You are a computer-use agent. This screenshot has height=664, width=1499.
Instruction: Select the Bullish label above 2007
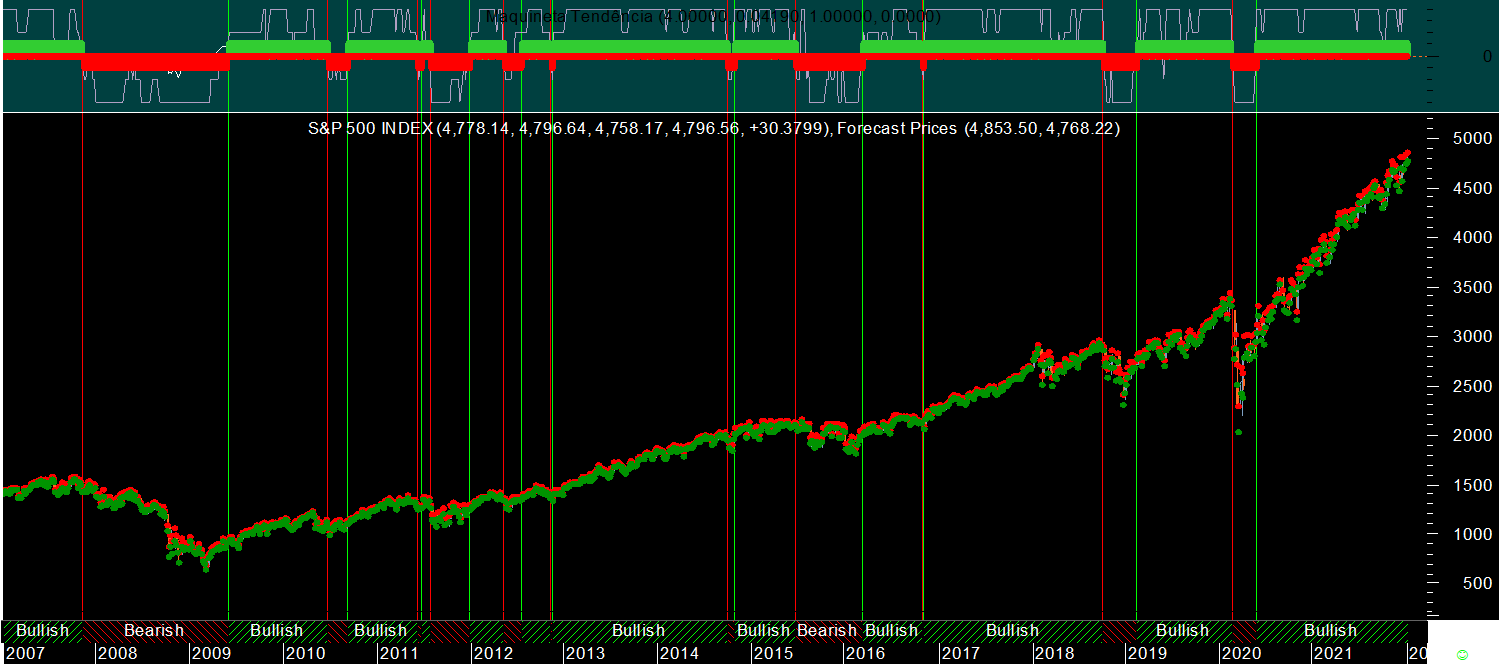pyautogui.click(x=43, y=631)
